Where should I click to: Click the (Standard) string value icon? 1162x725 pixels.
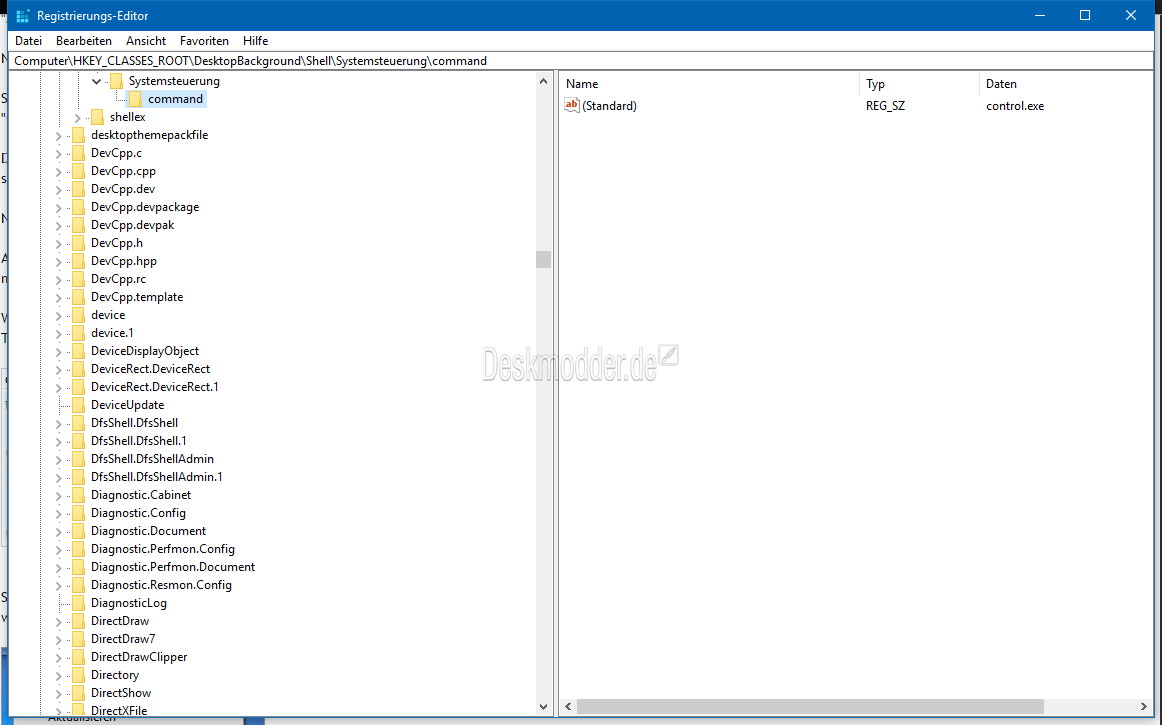(x=571, y=105)
